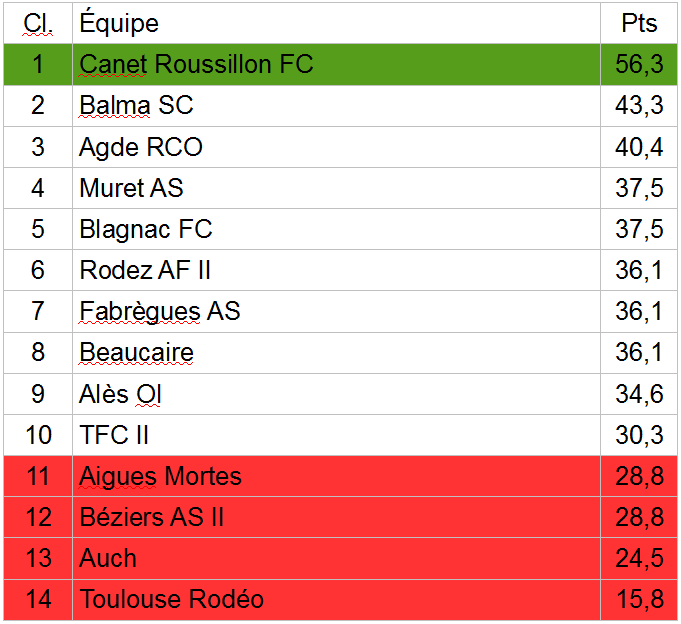Select the Fabrègues AS team cell
The height and width of the screenshot is (624, 681).
pyautogui.click(x=160, y=311)
